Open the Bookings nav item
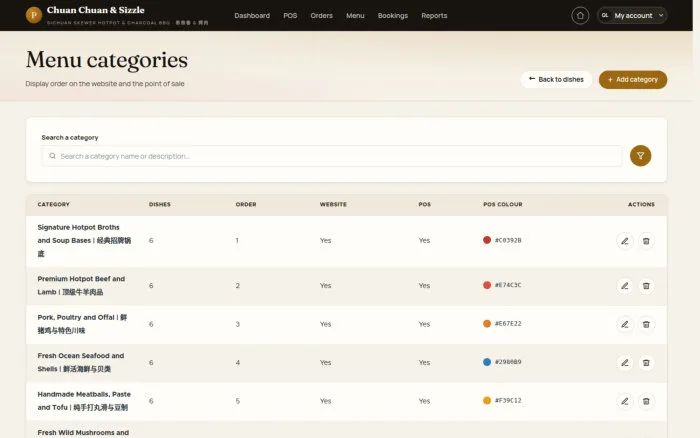700x438 pixels. coord(393,16)
